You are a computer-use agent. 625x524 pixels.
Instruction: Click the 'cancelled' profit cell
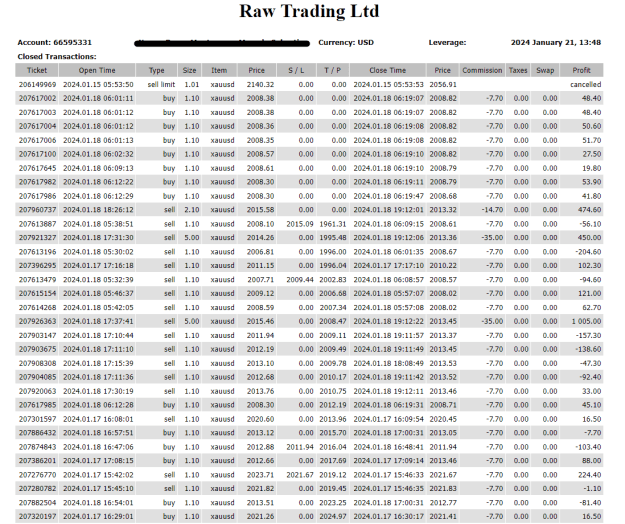tap(586, 84)
